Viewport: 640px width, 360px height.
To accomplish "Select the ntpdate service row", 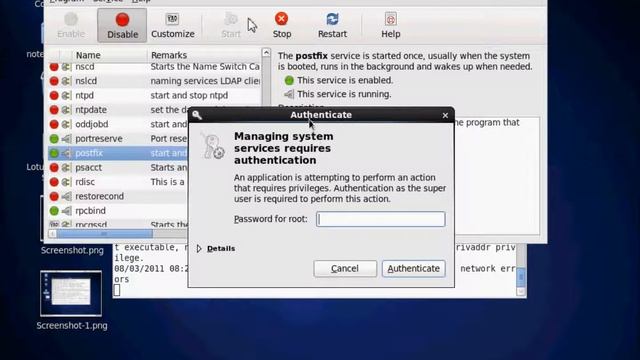I will tap(118, 110).
